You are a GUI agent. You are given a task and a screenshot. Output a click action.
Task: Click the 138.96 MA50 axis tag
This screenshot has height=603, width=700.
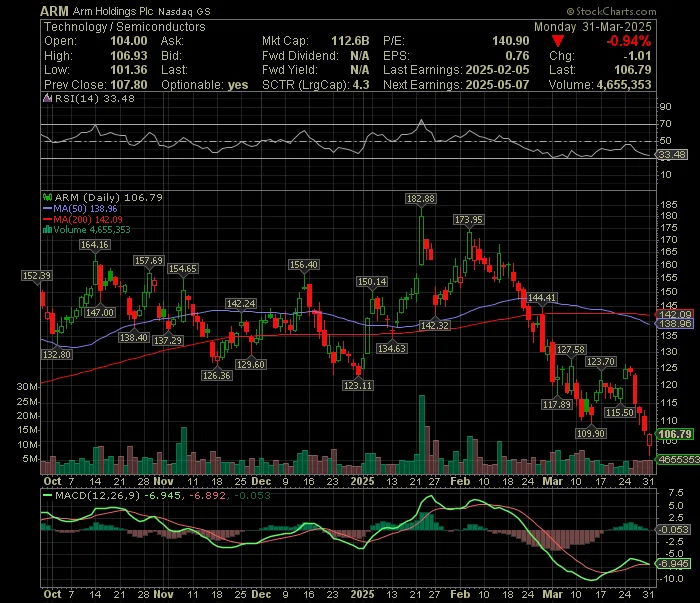pos(675,324)
